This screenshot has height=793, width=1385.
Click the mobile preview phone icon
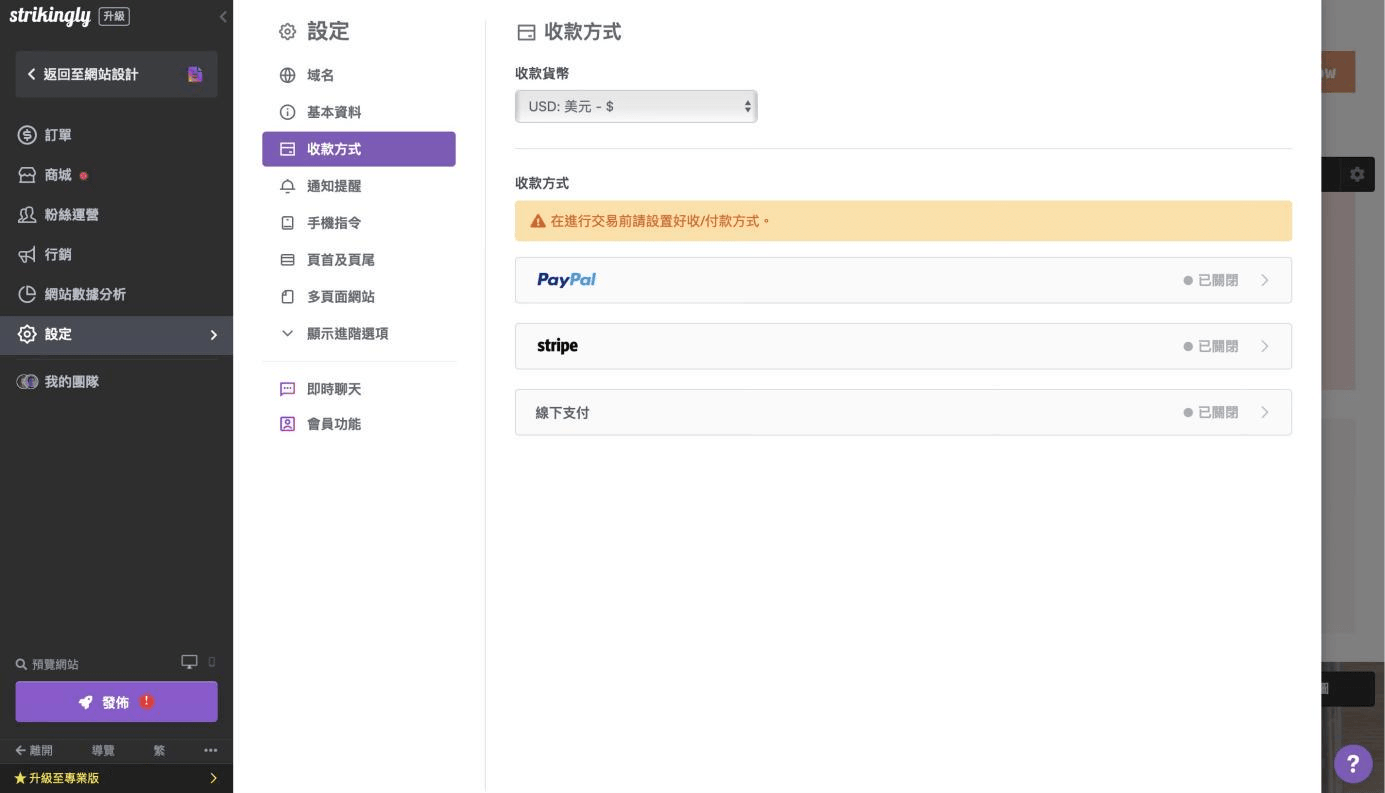(211, 662)
